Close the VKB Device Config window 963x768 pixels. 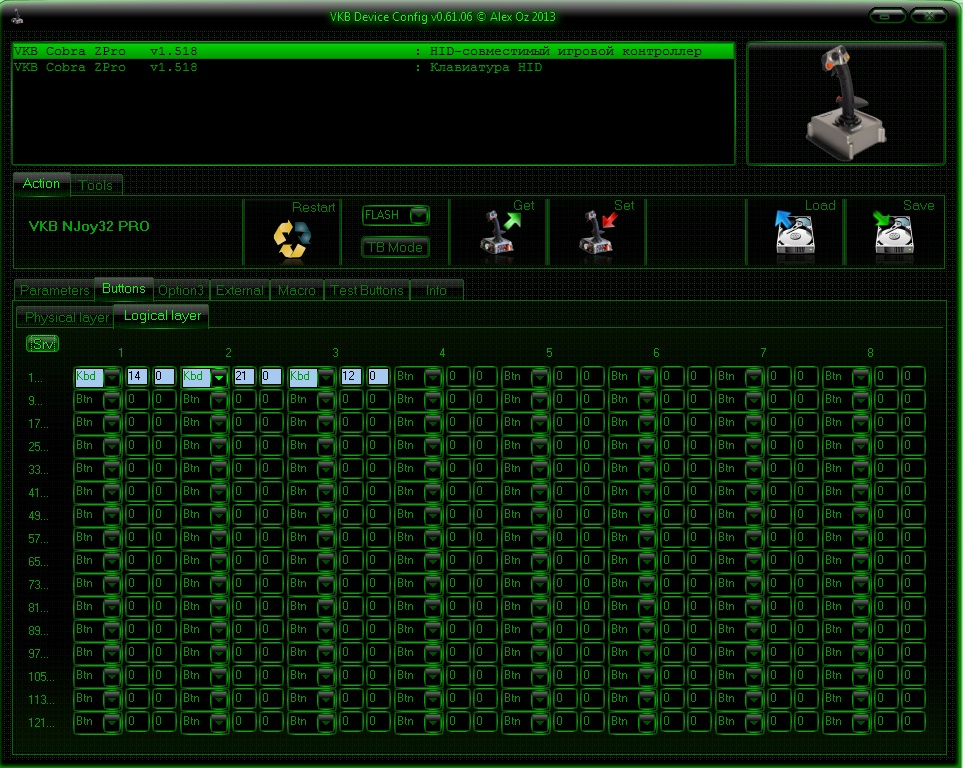coord(929,16)
